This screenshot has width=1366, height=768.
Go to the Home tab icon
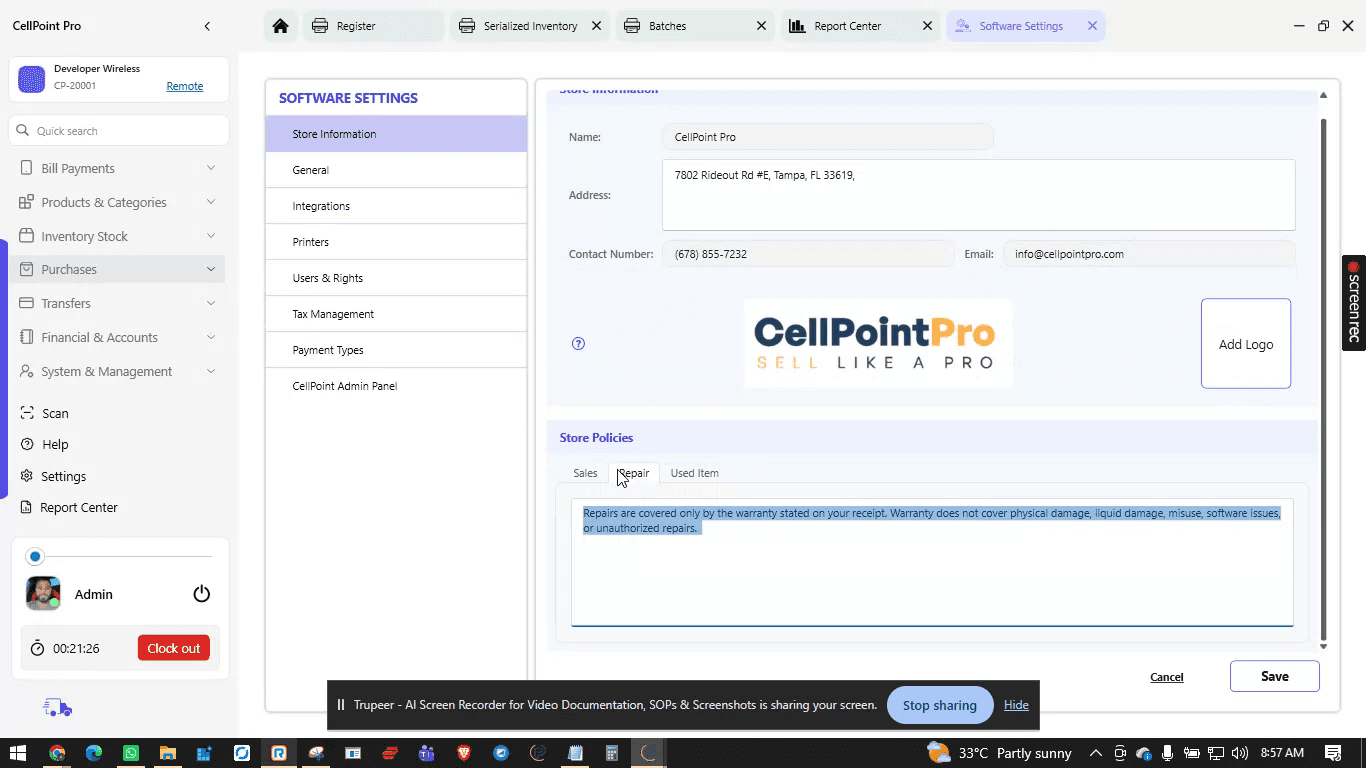coord(280,26)
